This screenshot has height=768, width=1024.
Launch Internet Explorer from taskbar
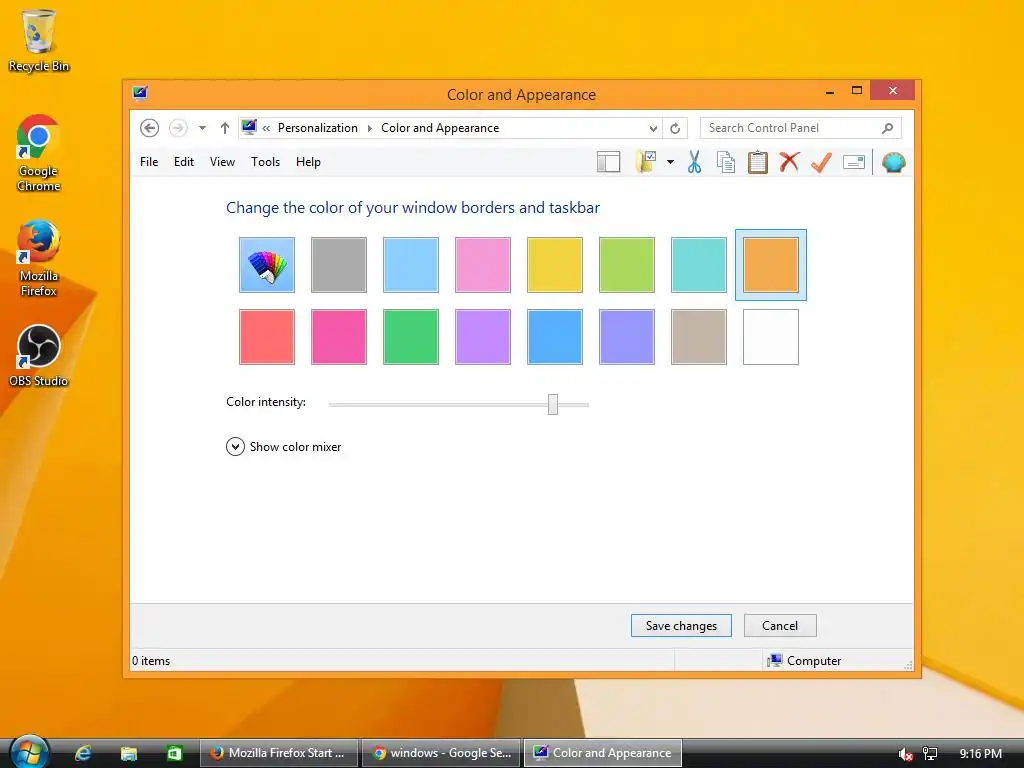83,753
